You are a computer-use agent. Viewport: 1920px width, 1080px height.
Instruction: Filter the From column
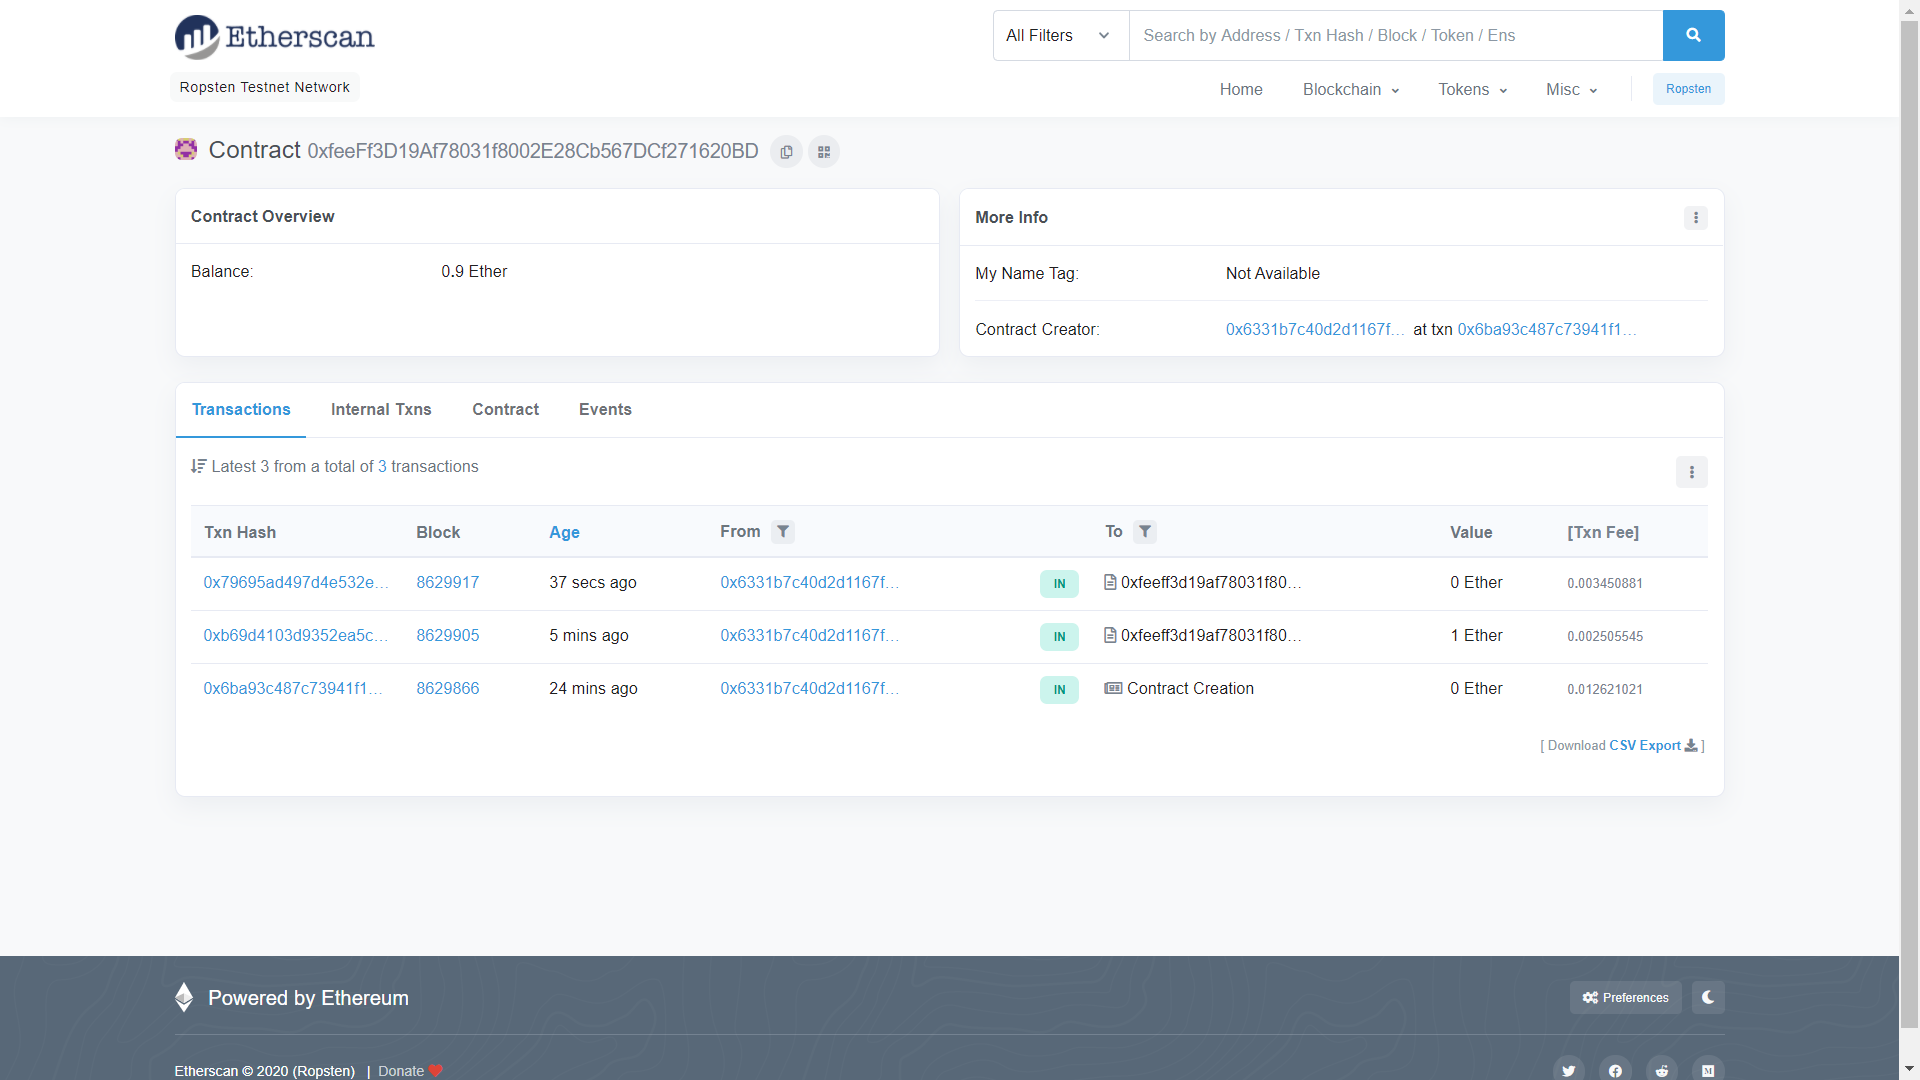tap(783, 532)
